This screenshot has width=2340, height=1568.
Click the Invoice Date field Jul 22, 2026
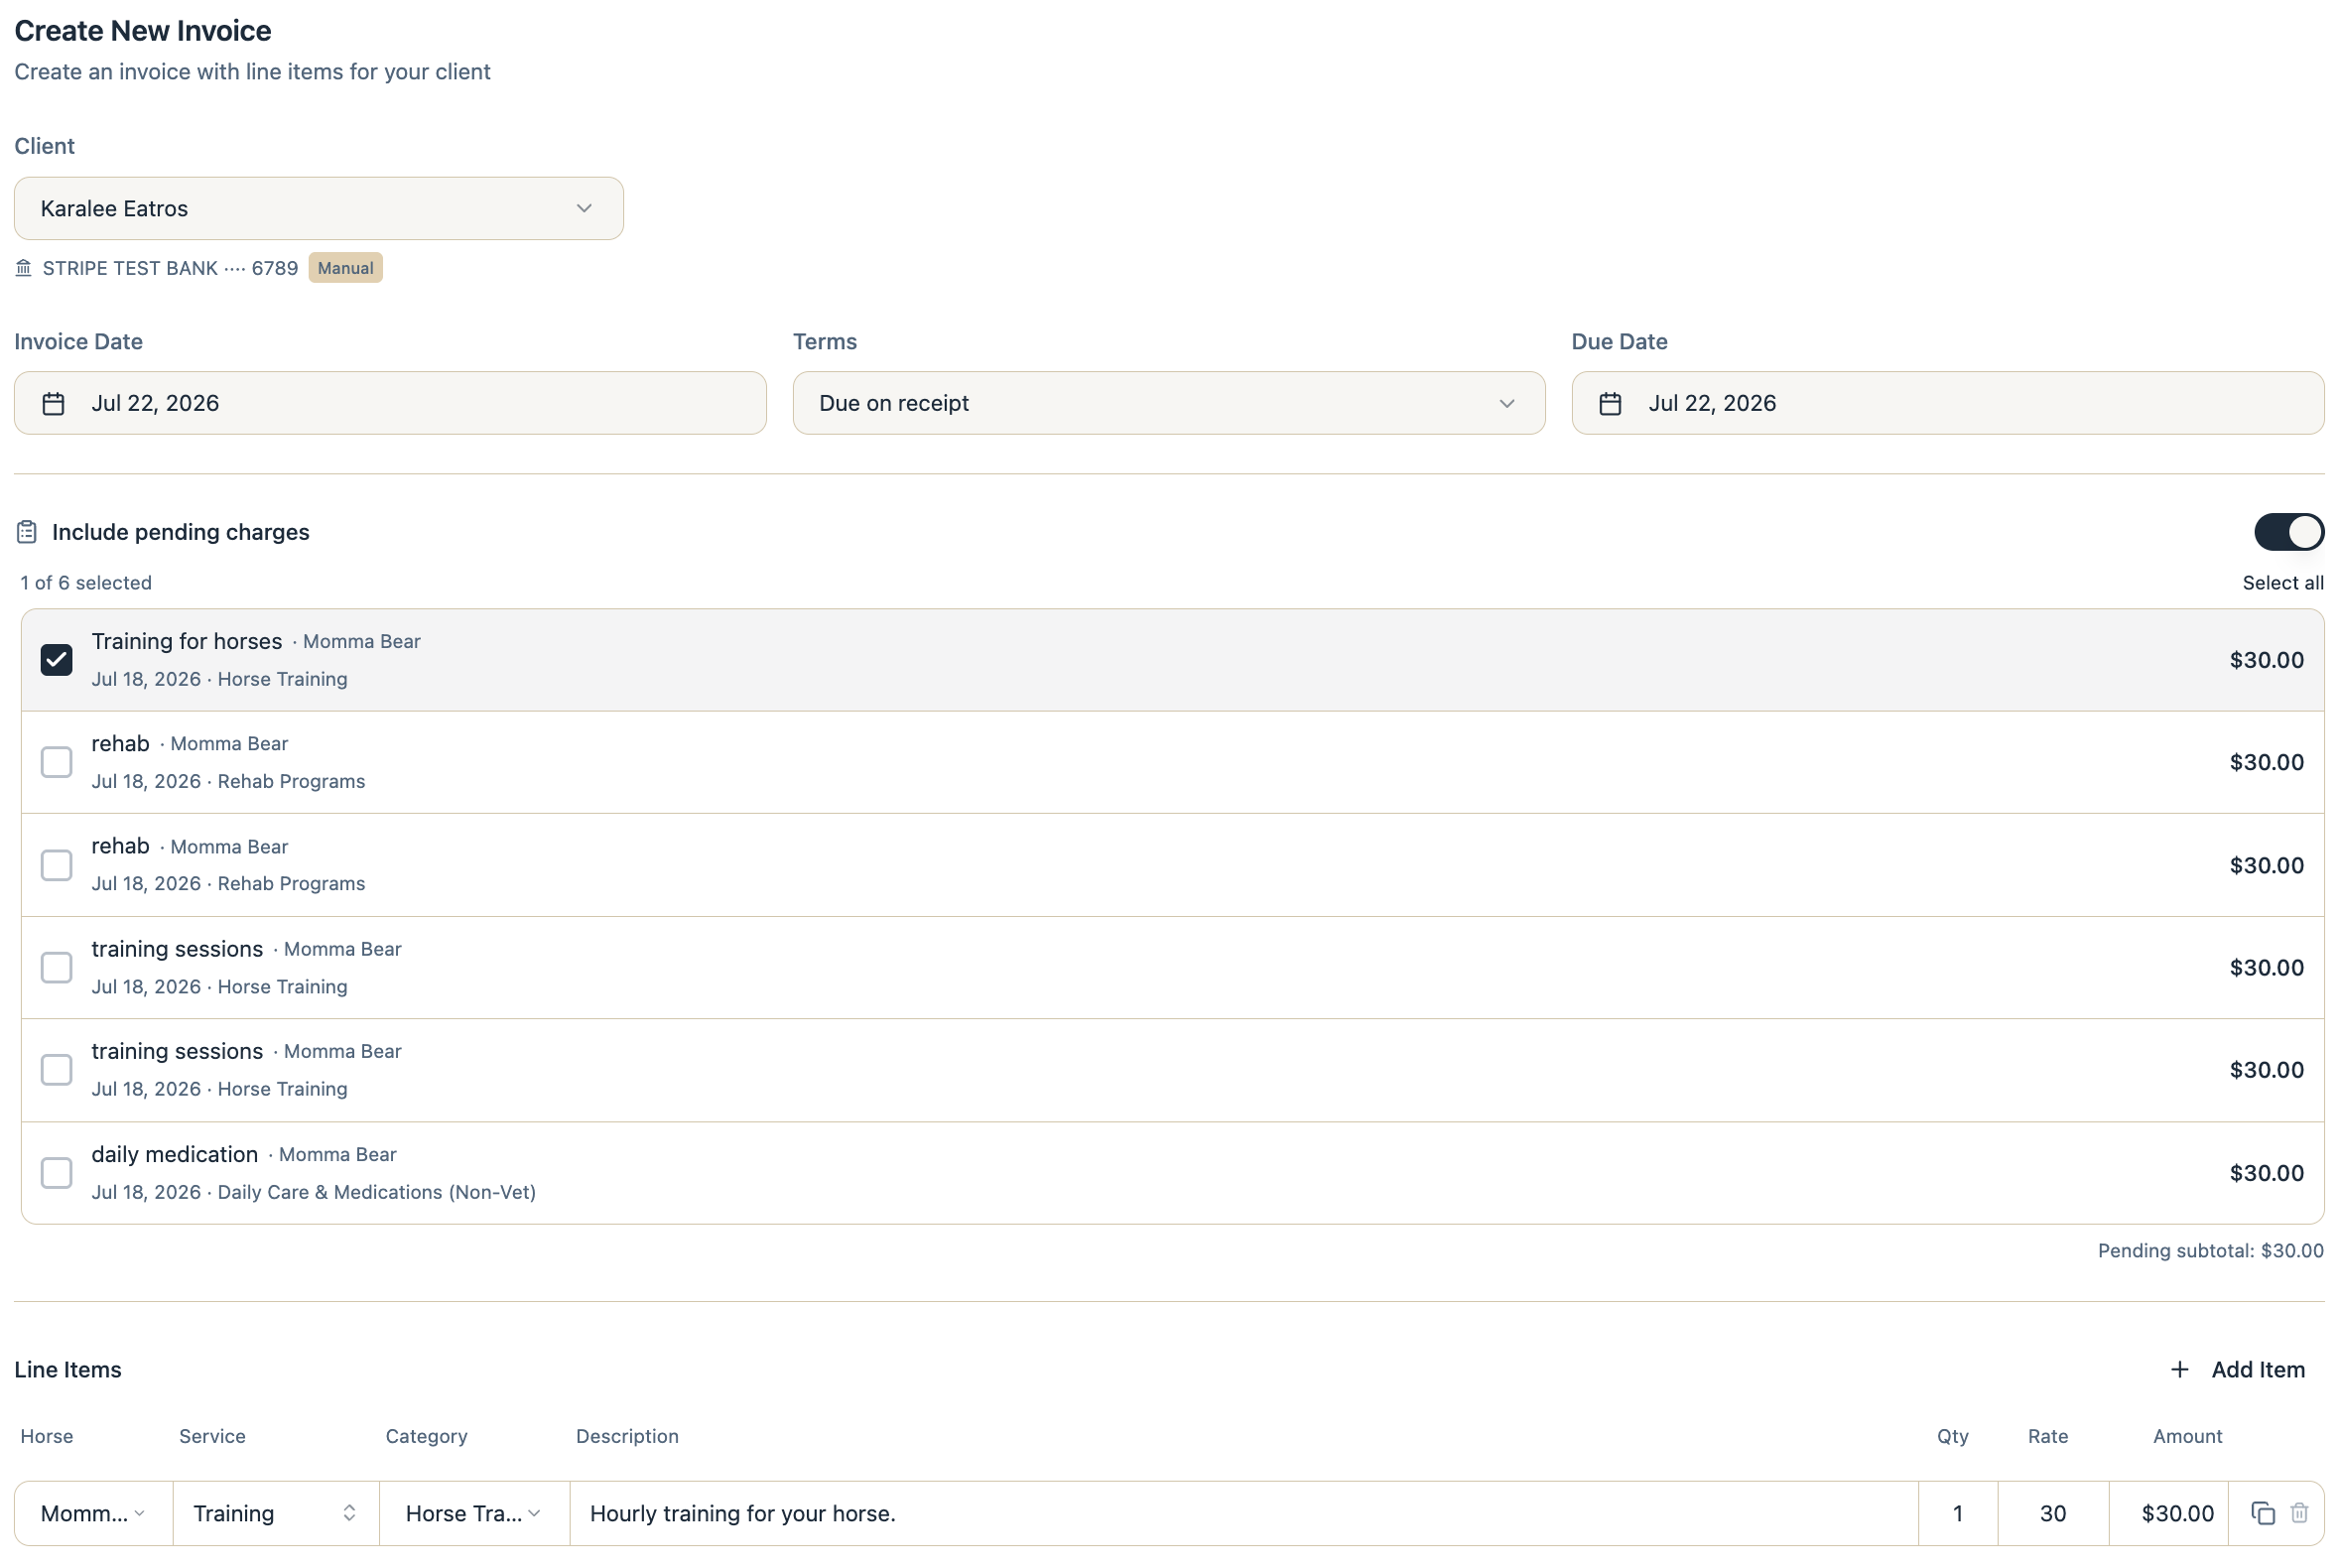pyautogui.click(x=390, y=403)
